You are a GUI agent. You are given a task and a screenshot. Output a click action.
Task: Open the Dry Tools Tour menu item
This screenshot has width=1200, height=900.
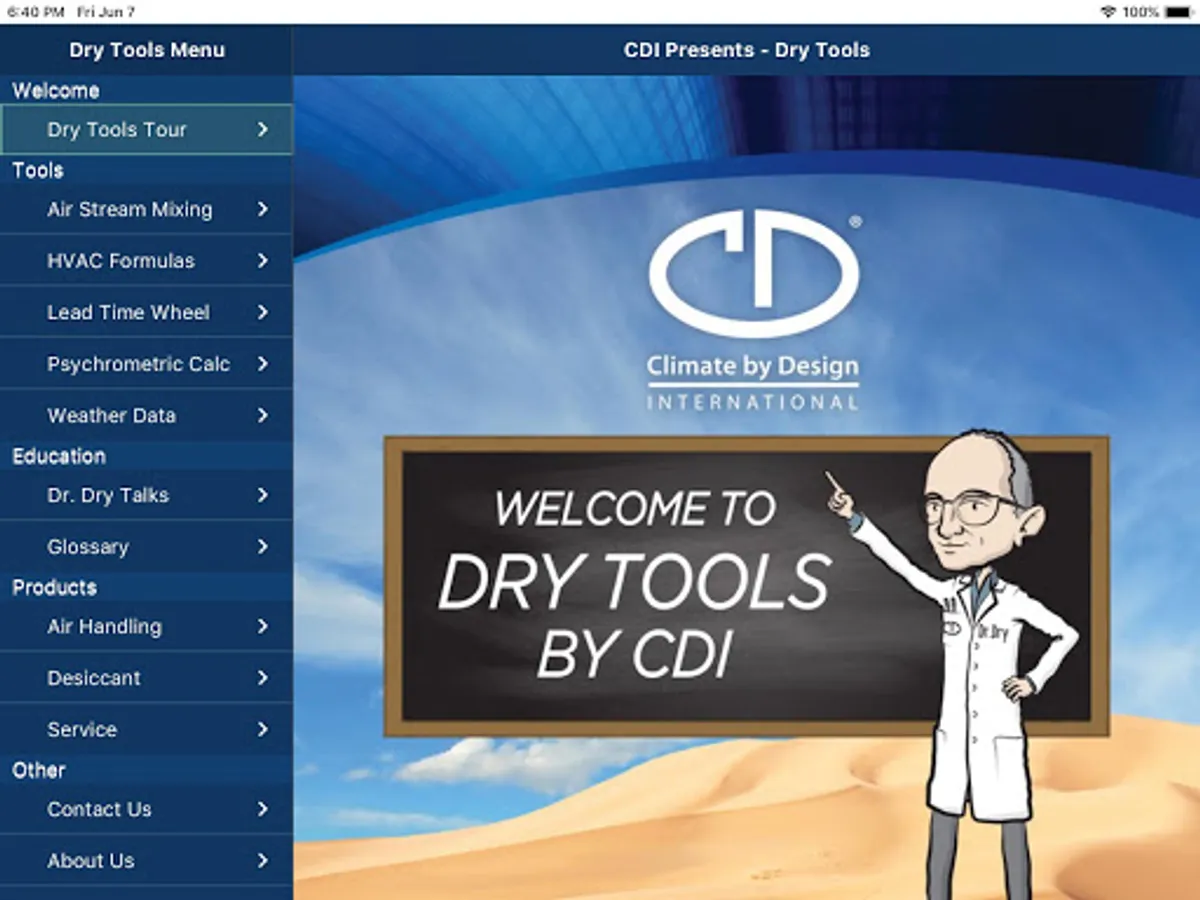coord(146,130)
